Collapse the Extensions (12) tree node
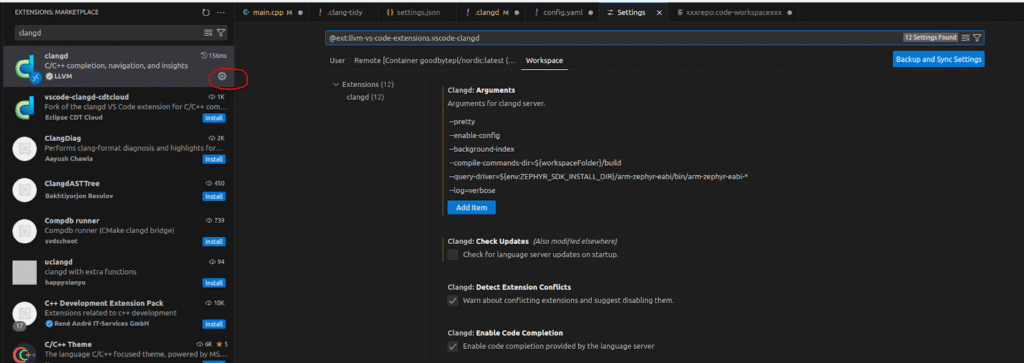This screenshot has width=1024, height=363. pyautogui.click(x=336, y=84)
